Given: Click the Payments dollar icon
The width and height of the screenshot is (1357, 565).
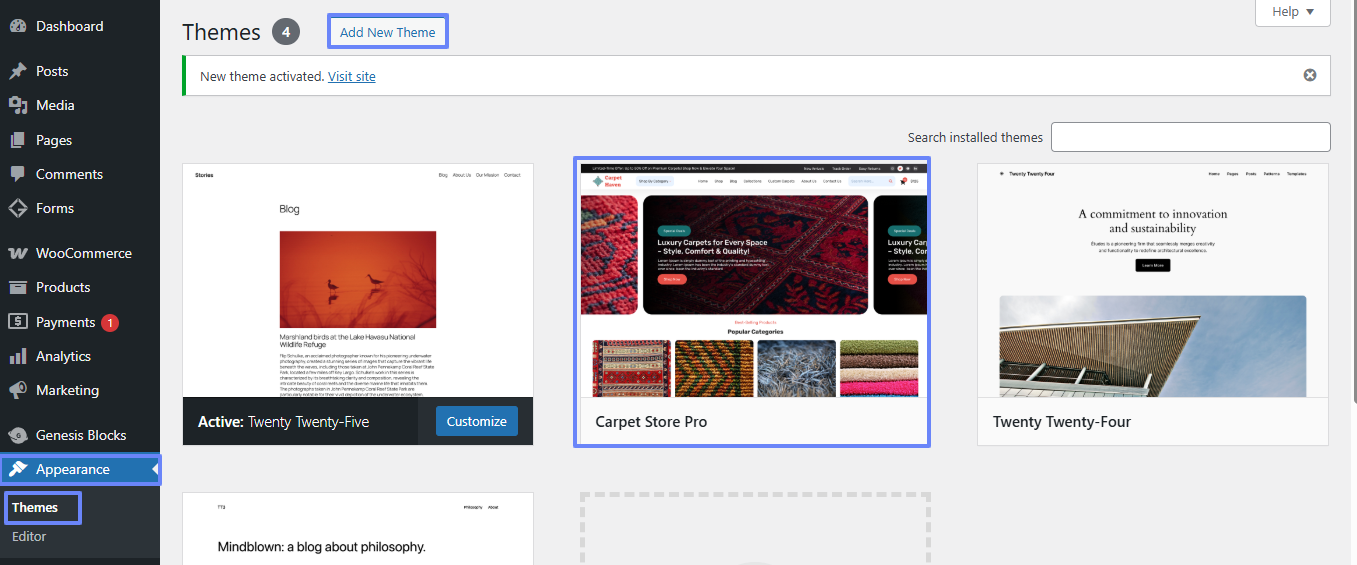Looking at the screenshot, I should point(17,322).
